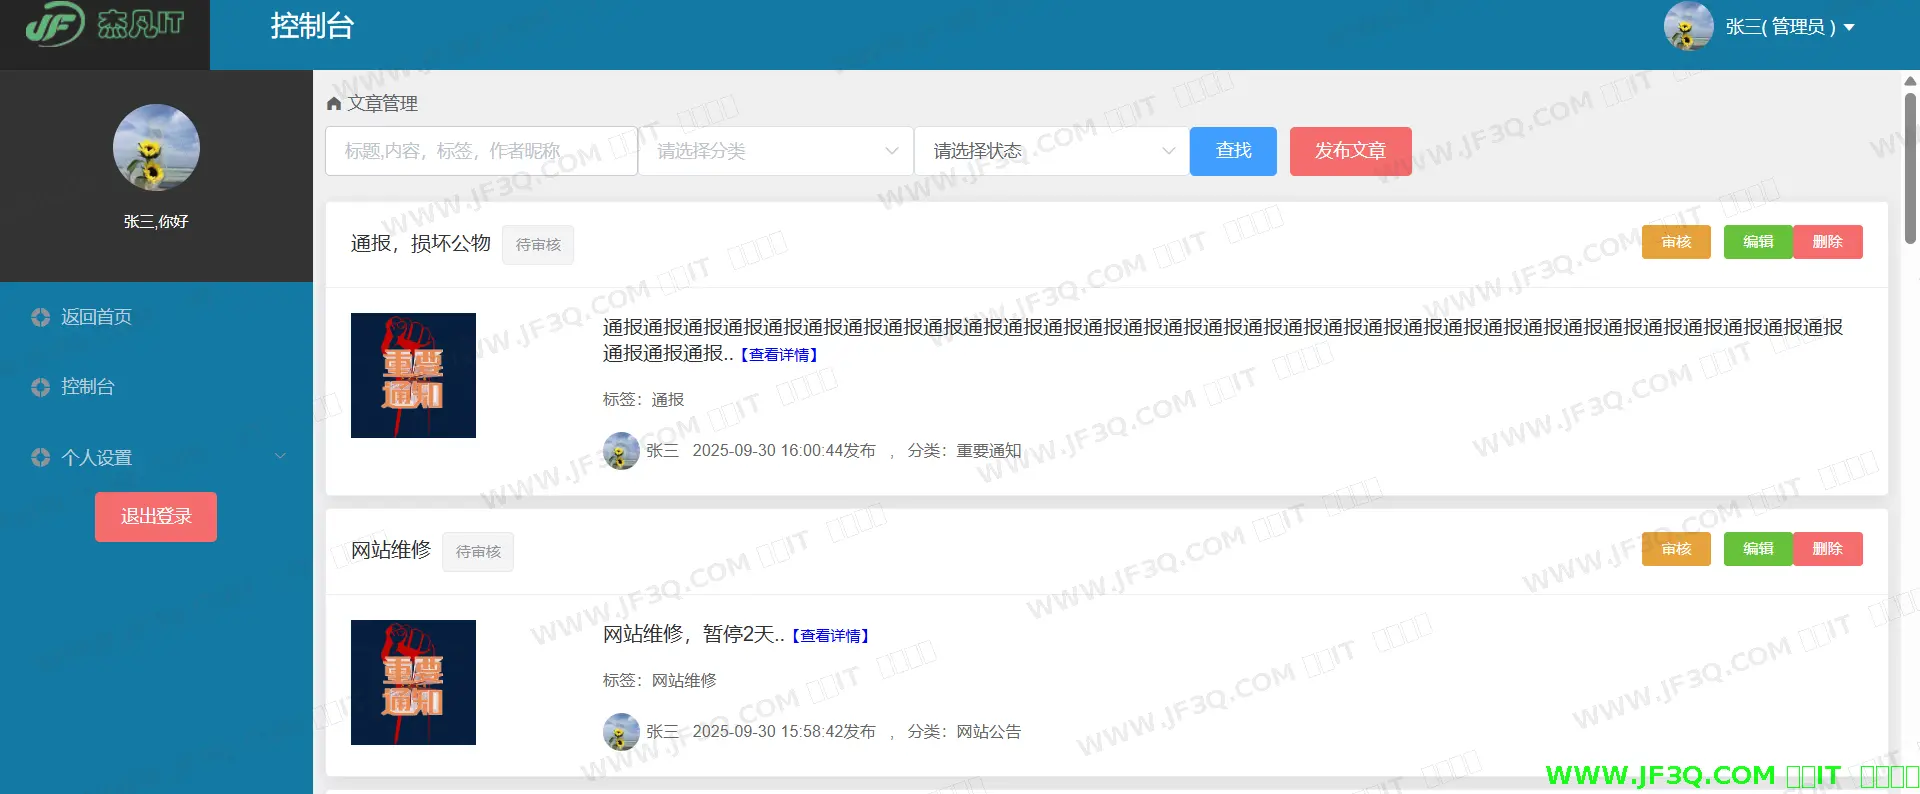Click the icon next to 控制台 in sidebar

[40, 387]
